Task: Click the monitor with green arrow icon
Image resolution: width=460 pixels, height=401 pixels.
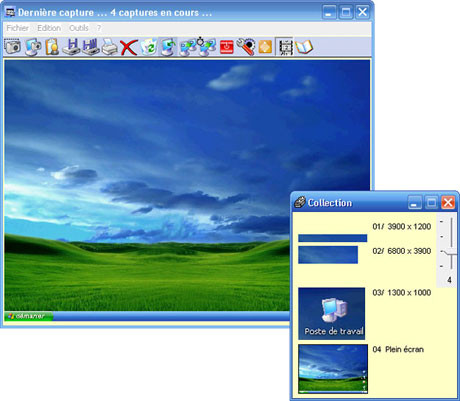Action: (x=168, y=47)
